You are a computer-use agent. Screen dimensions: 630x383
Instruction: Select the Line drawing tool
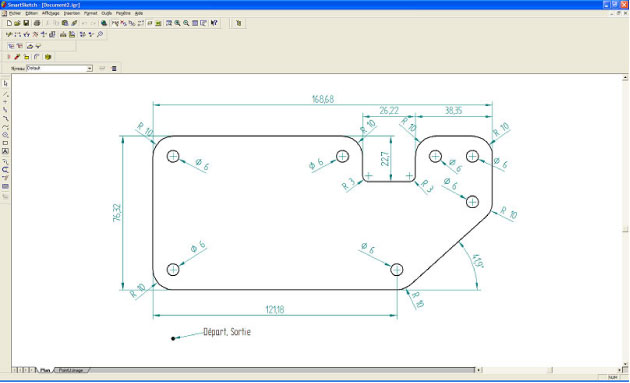[5, 94]
